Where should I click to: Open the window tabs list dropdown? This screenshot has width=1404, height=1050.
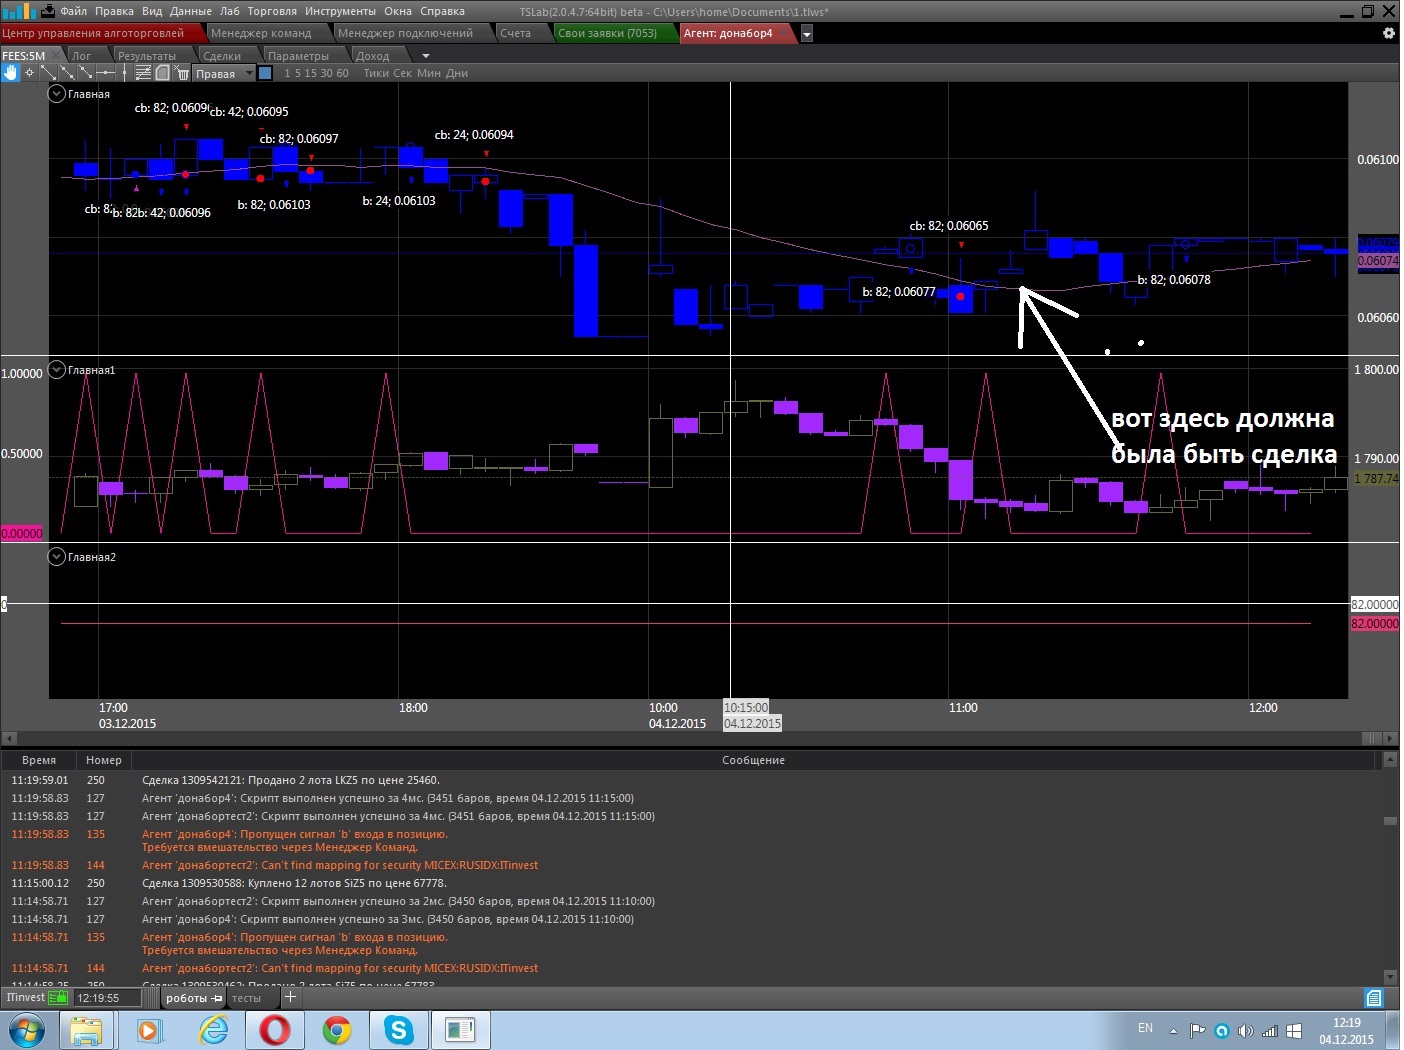807,33
